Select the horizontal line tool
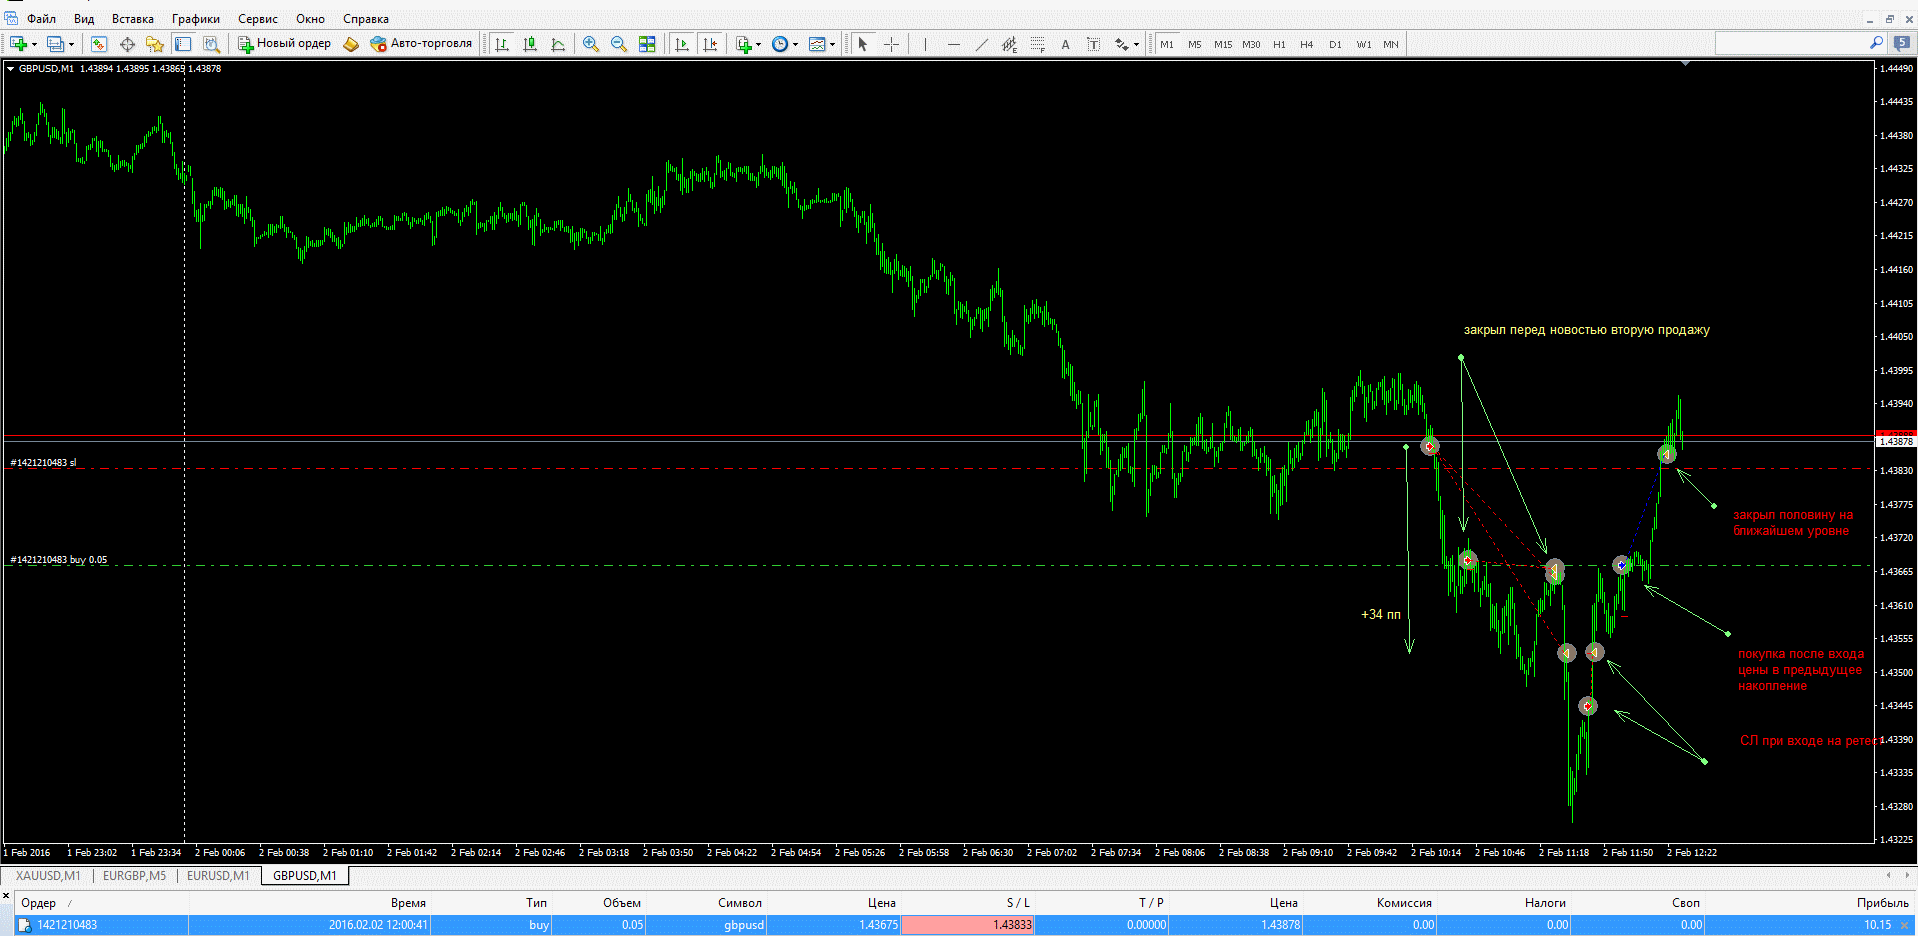The image size is (1918, 936). click(x=953, y=44)
